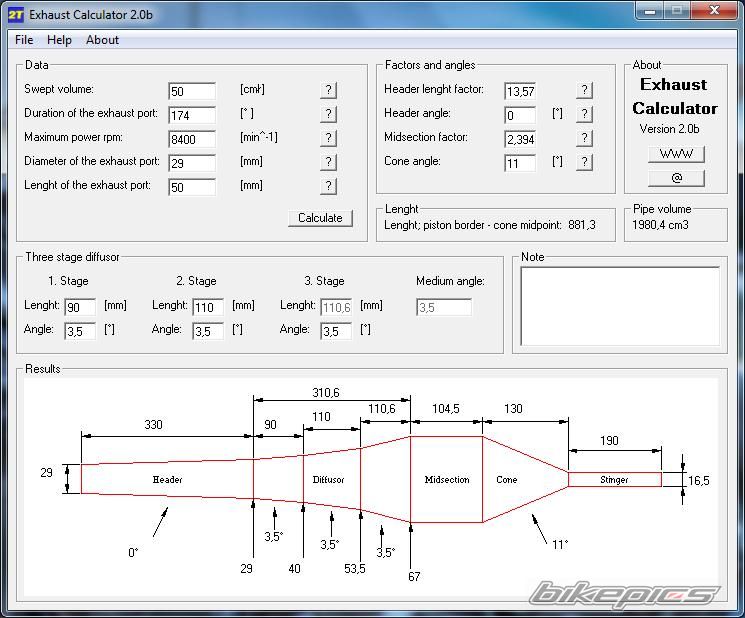Click the disabled 3. Stage Lenght field
The width and height of the screenshot is (745, 618).
point(336,307)
